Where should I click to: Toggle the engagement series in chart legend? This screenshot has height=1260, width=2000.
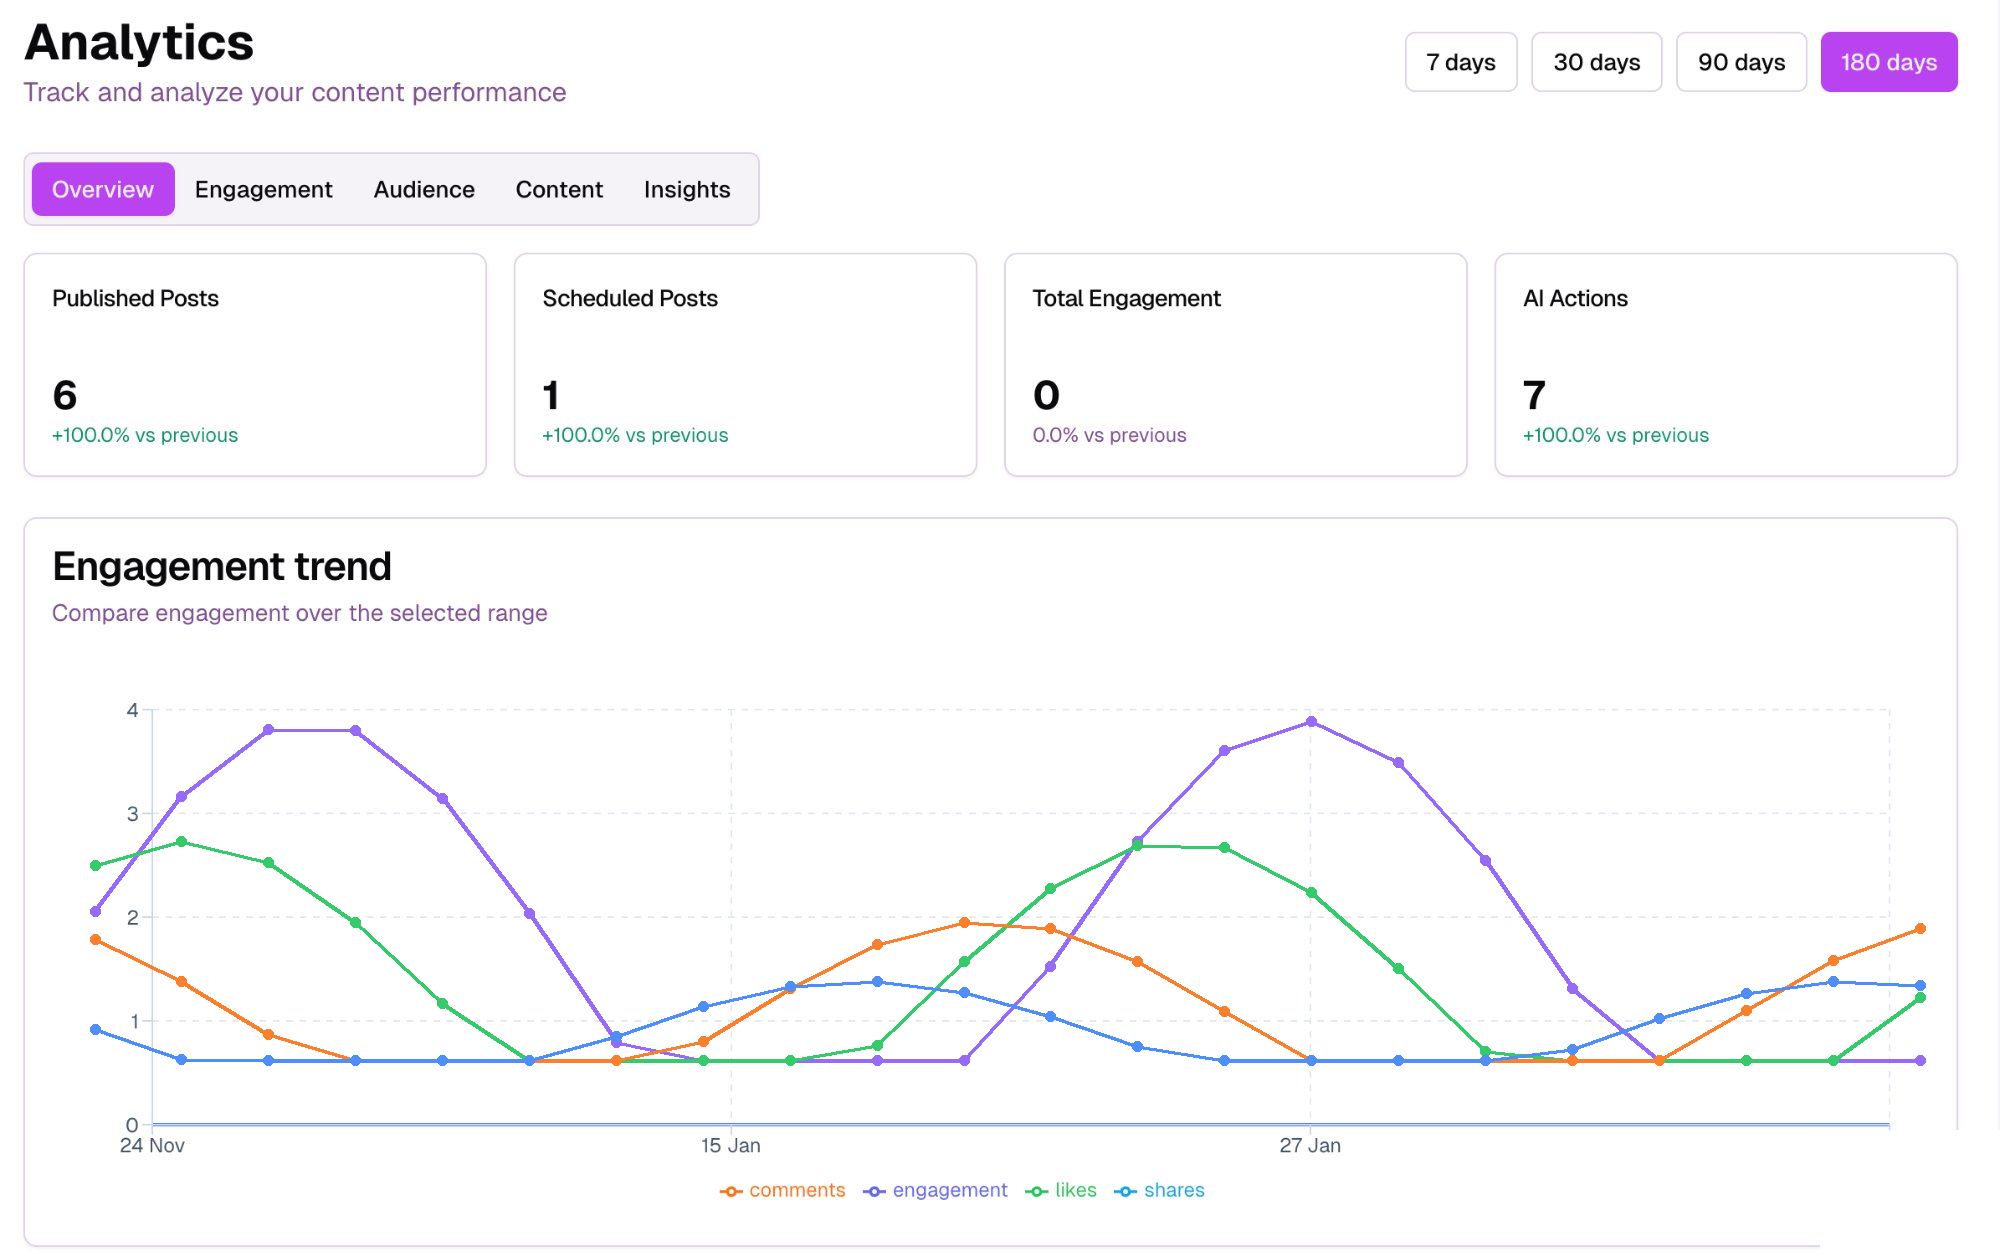[x=936, y=1190]
